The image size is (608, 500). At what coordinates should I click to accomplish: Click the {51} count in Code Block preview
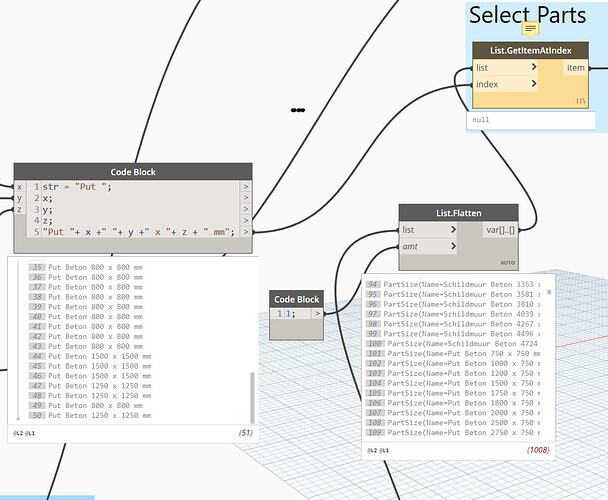coord(246,433)
